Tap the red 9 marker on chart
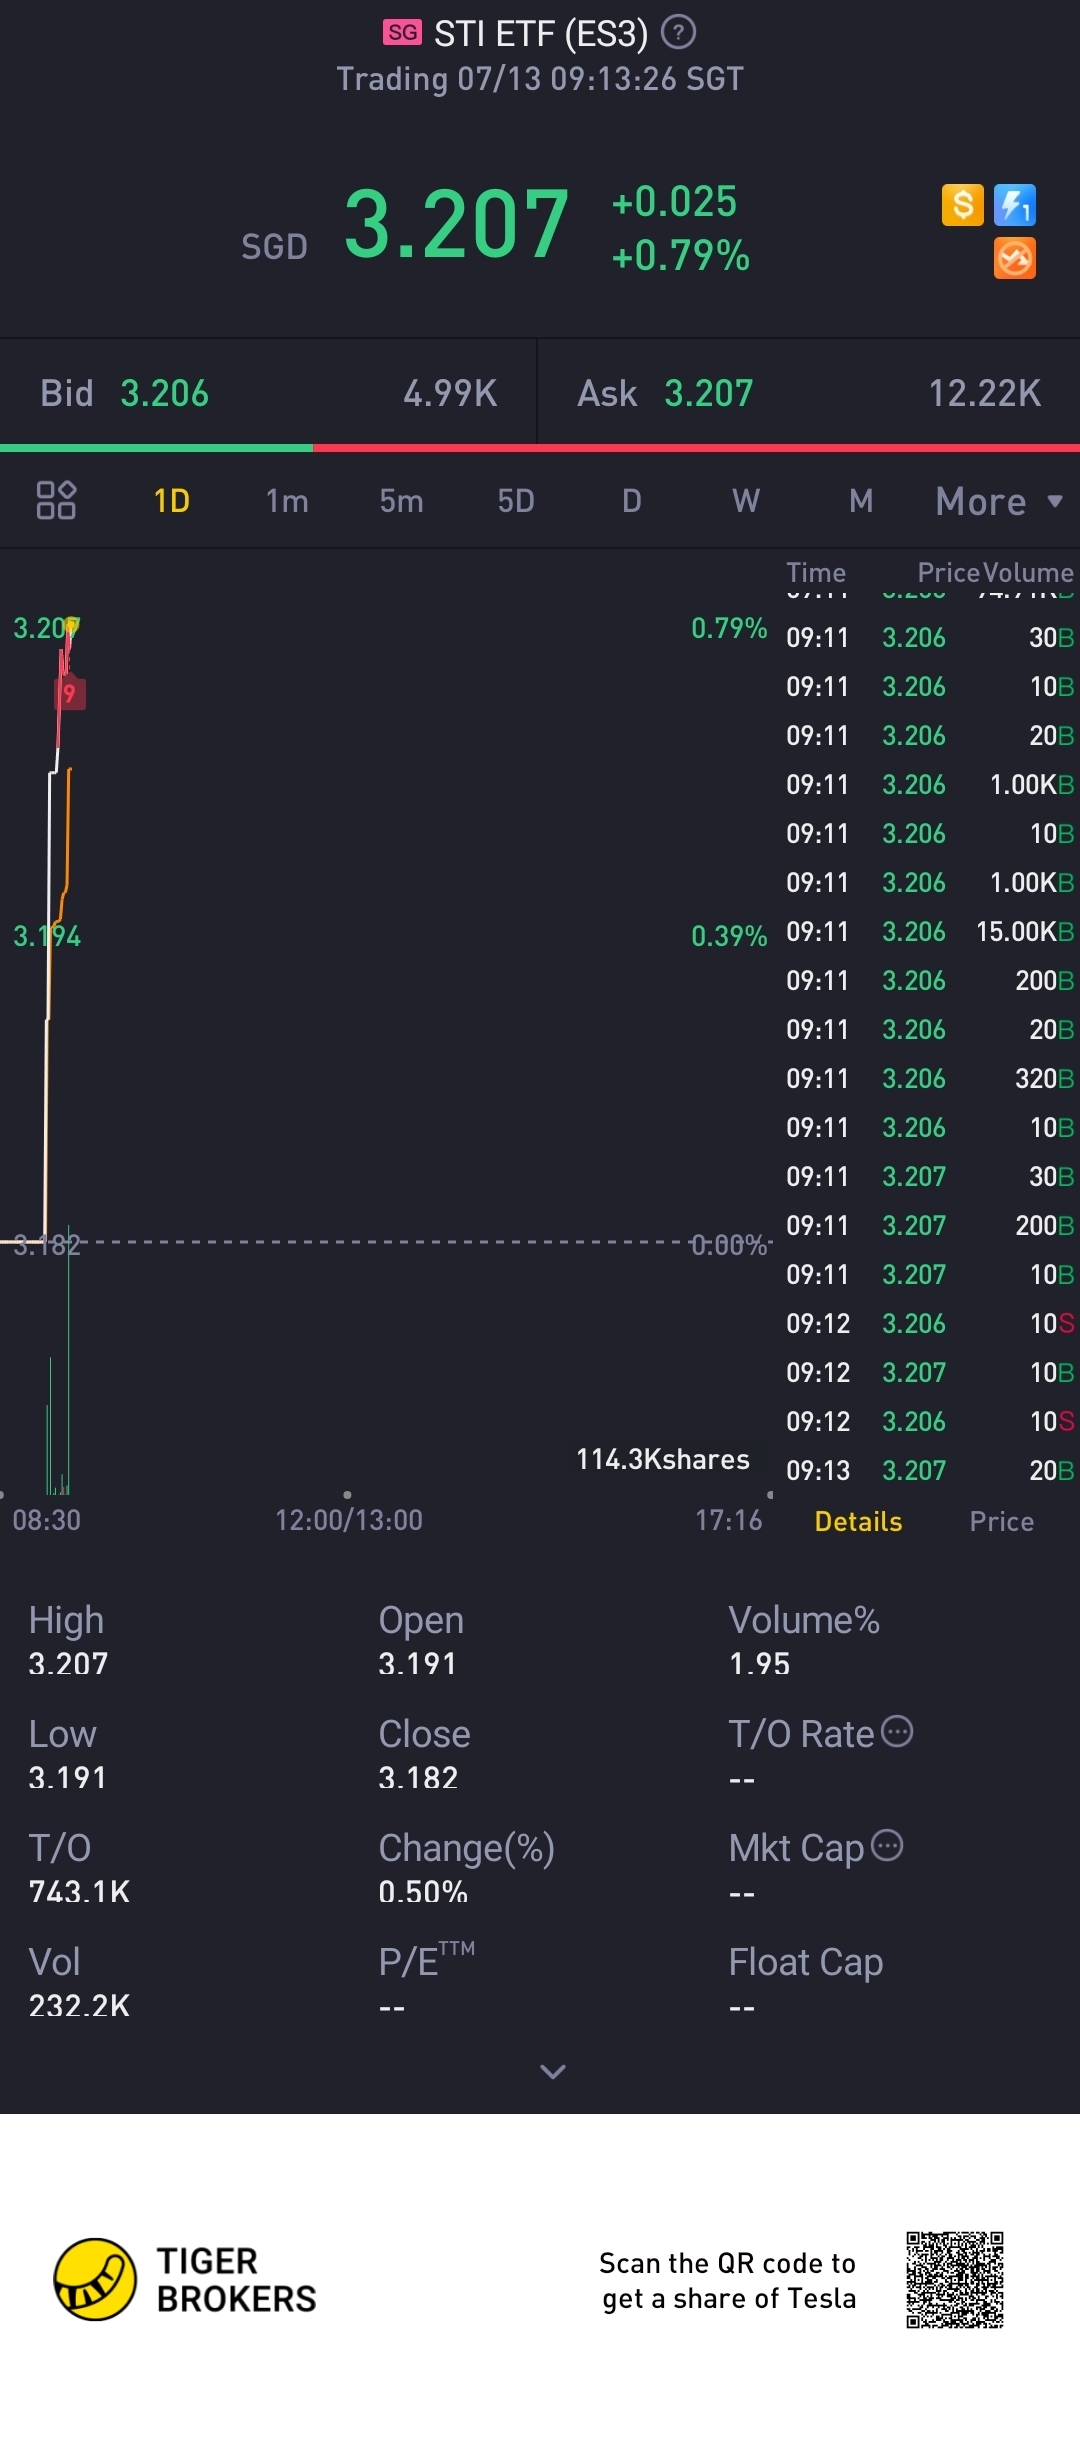Screen dimensions: 1080x2446 coord(69,693)
